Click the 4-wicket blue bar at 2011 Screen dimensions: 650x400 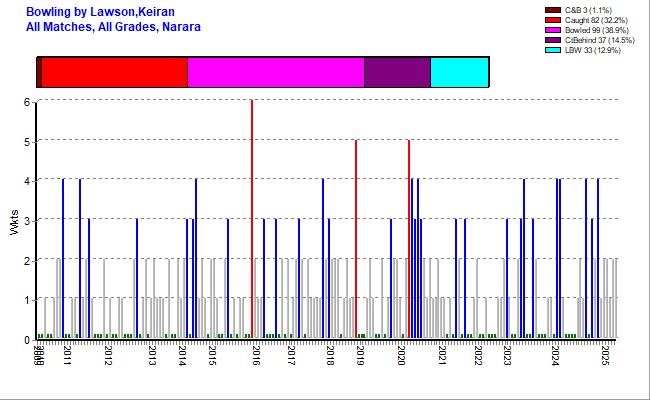point(63,258)
